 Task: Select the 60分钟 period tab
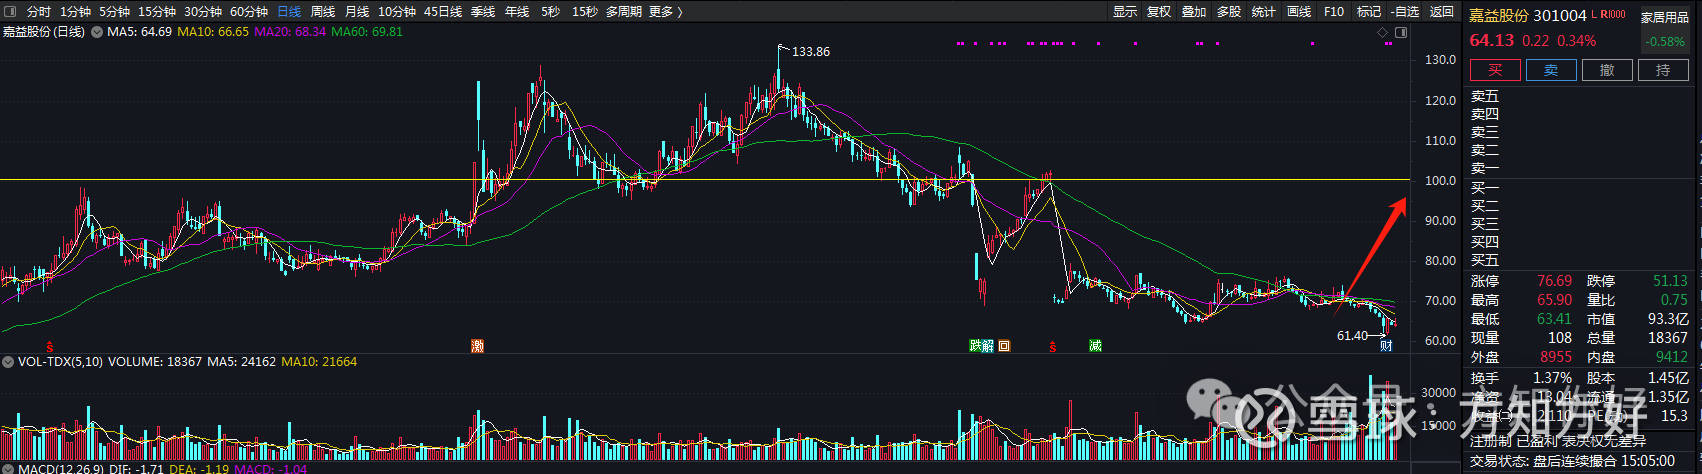[249, 11]
